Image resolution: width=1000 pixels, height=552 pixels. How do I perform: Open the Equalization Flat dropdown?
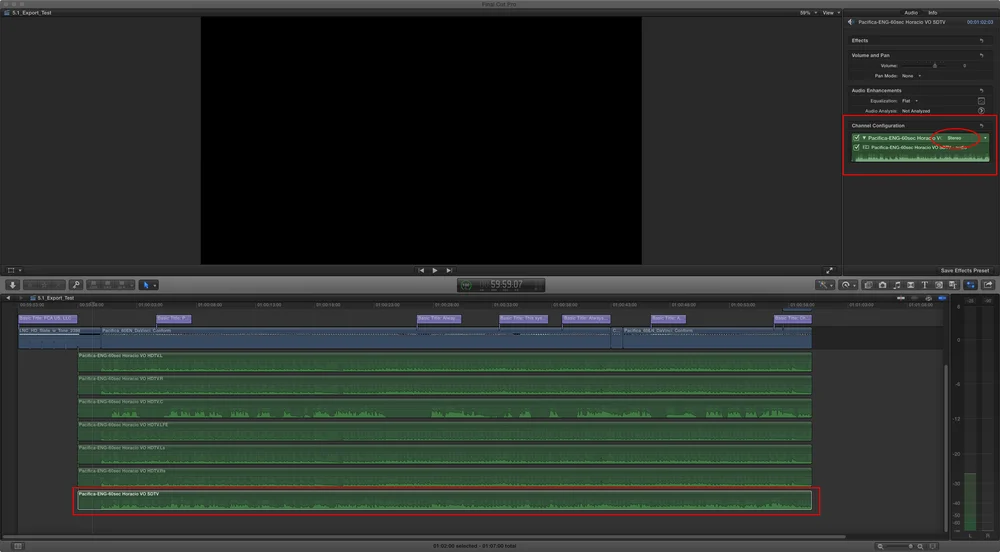(x=910, y=101)
